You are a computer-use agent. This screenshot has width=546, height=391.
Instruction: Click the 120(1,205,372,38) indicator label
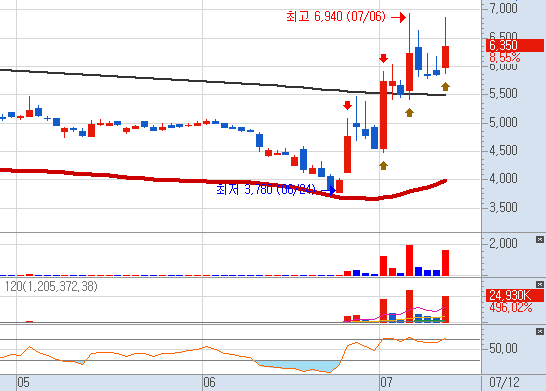(51, 287)
